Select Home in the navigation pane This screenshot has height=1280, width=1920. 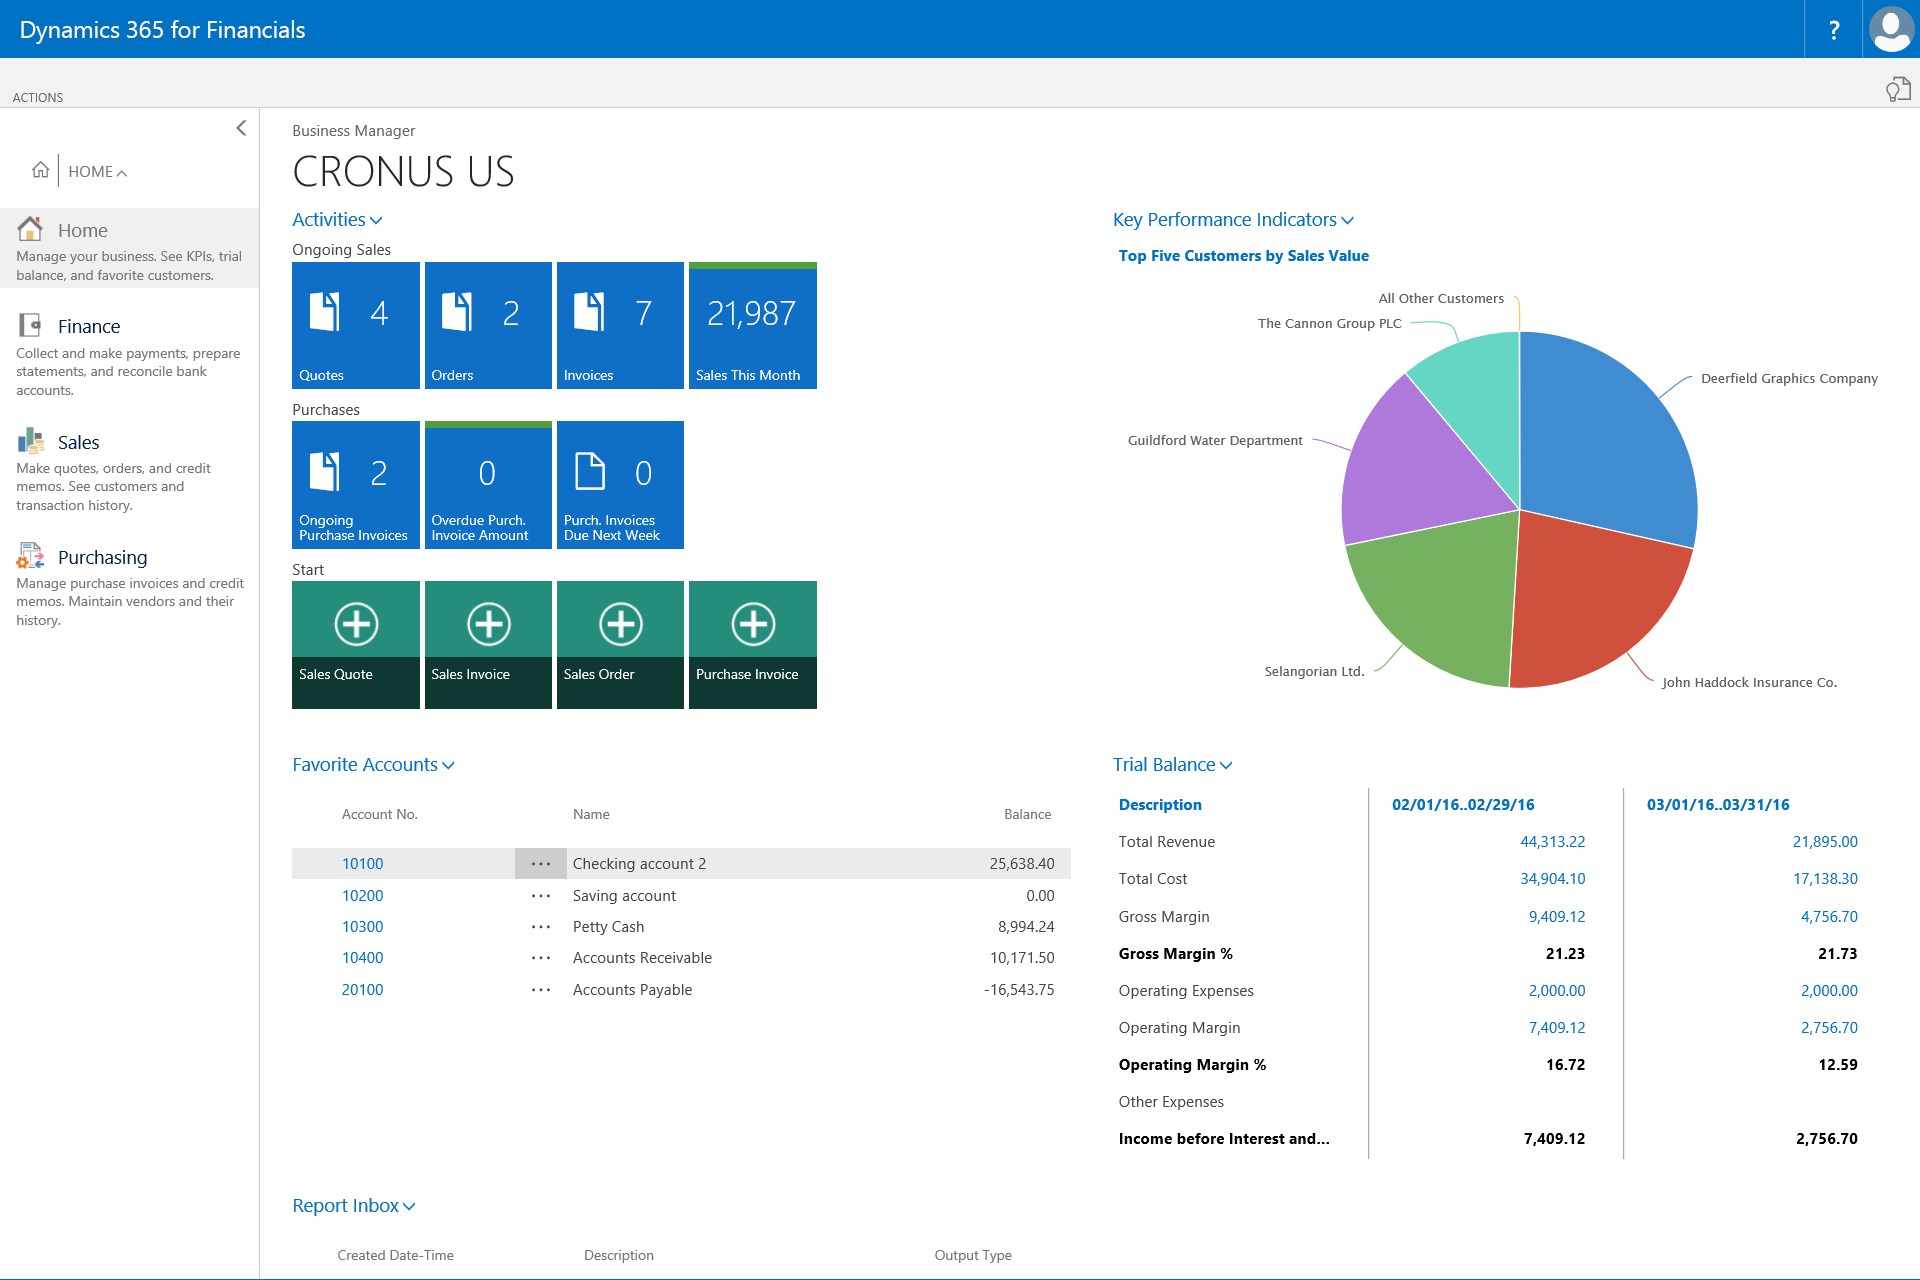[129, 248]
